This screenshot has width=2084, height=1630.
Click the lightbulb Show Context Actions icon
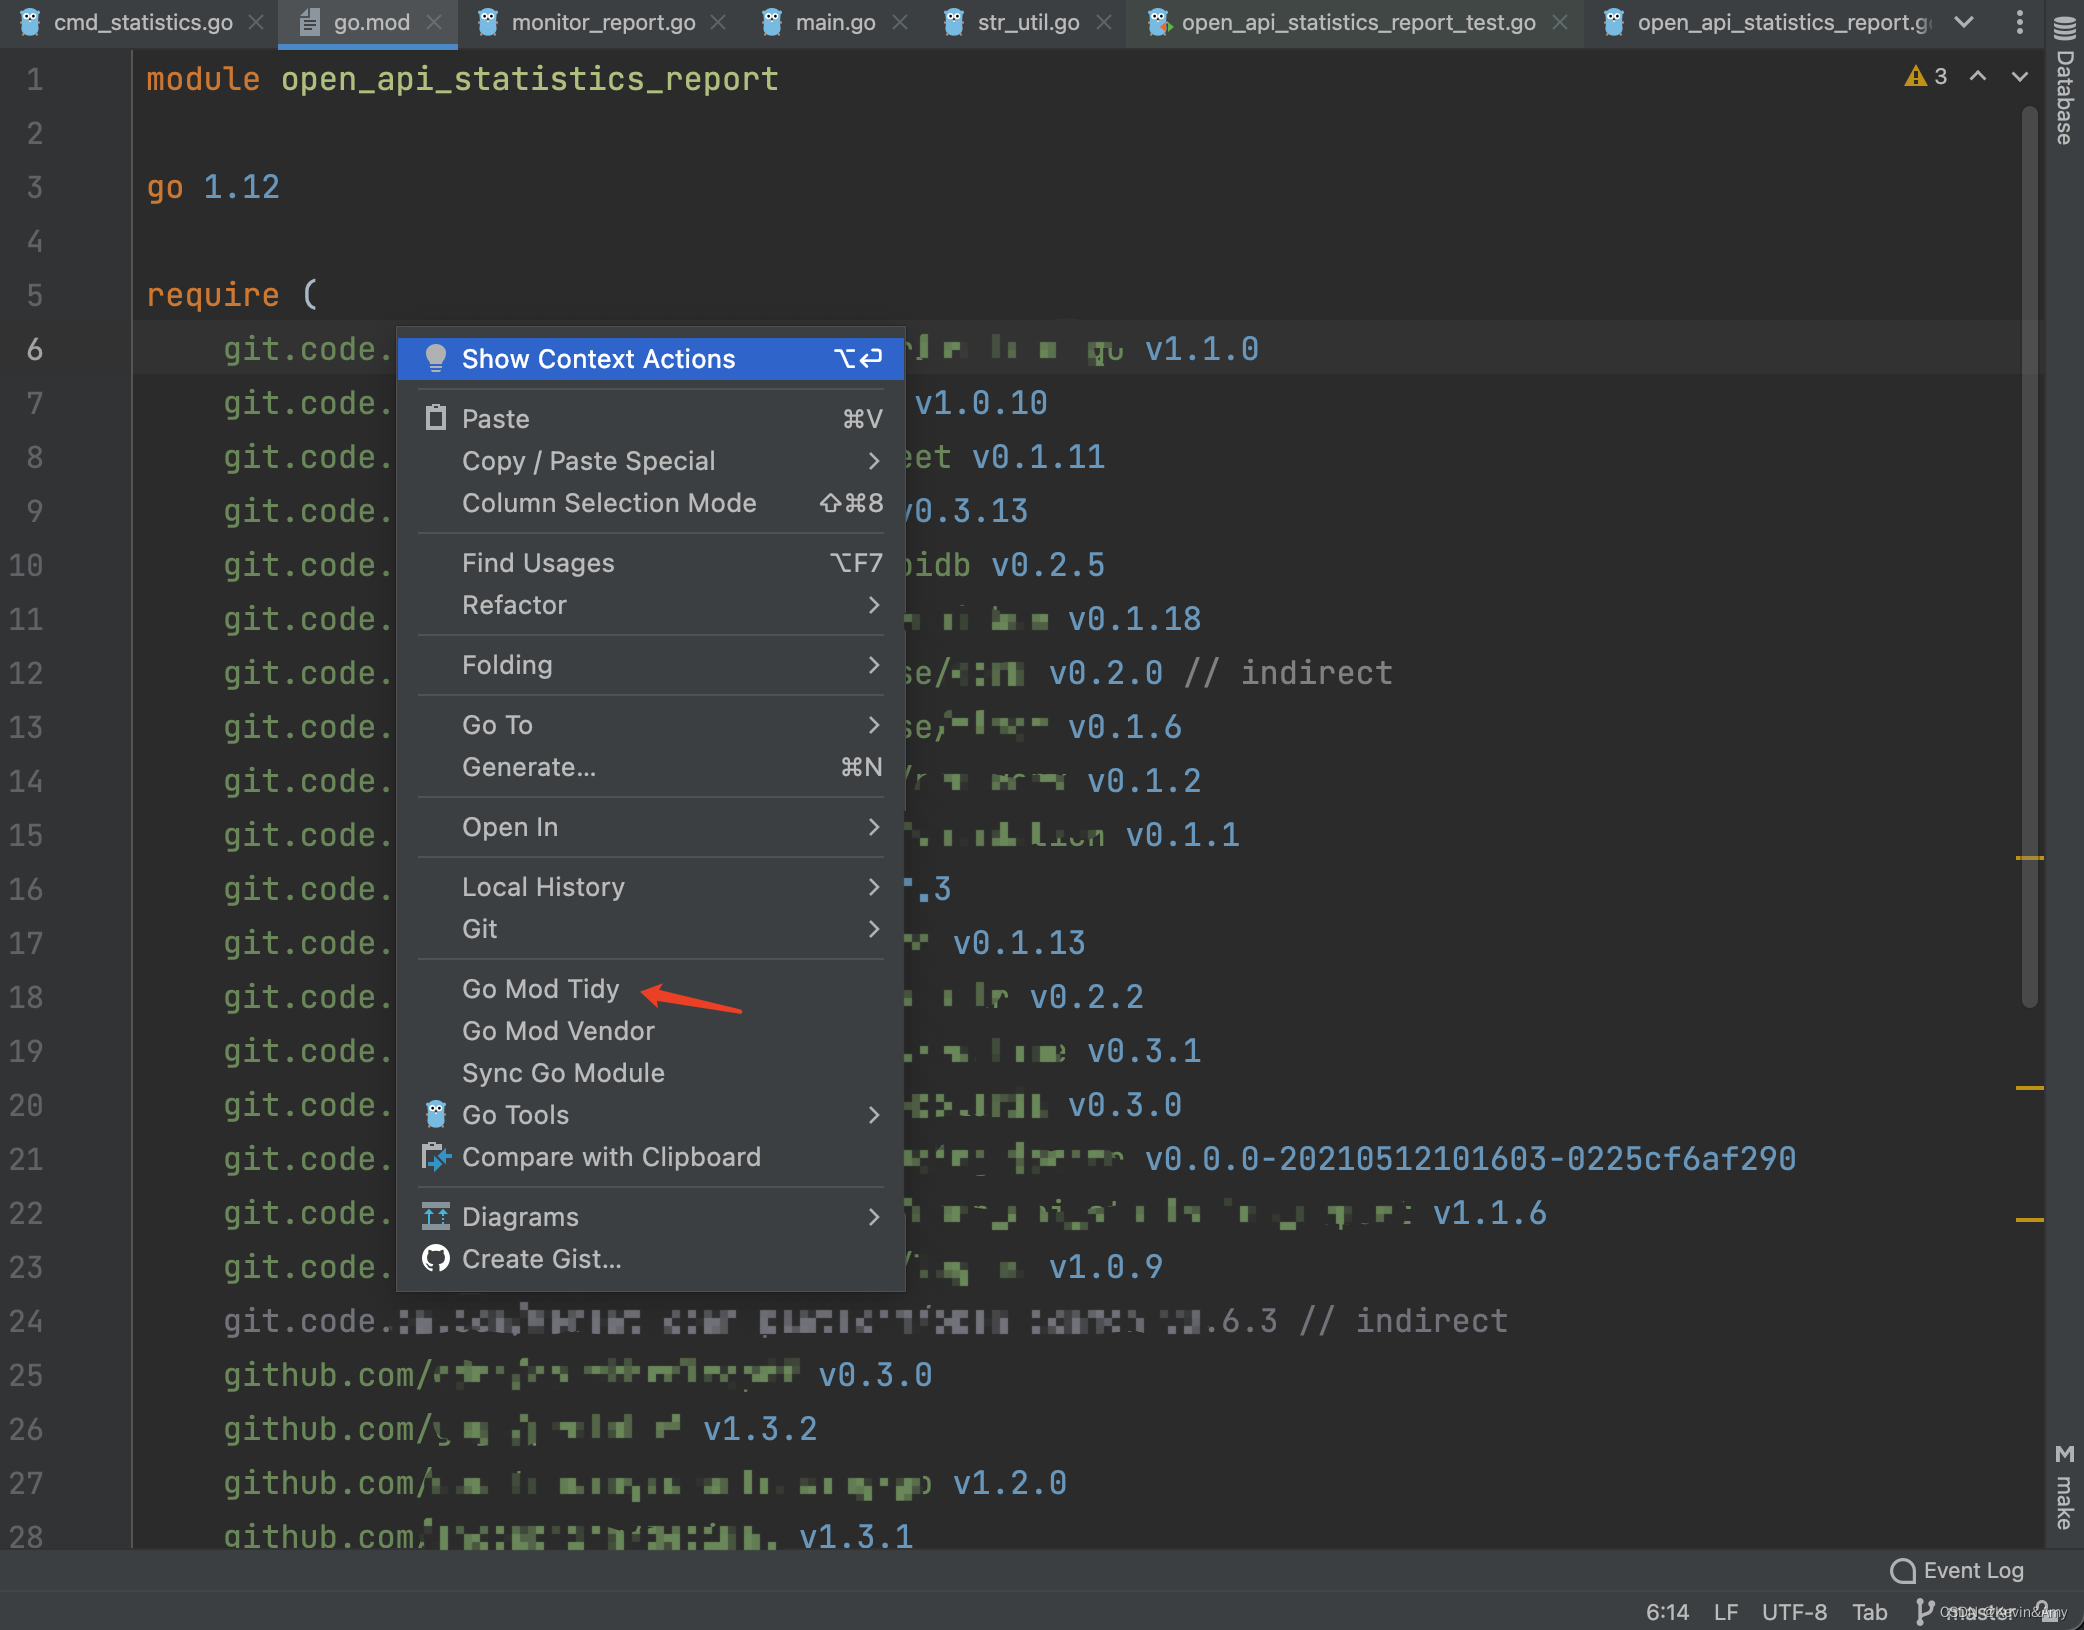[436, 358]
